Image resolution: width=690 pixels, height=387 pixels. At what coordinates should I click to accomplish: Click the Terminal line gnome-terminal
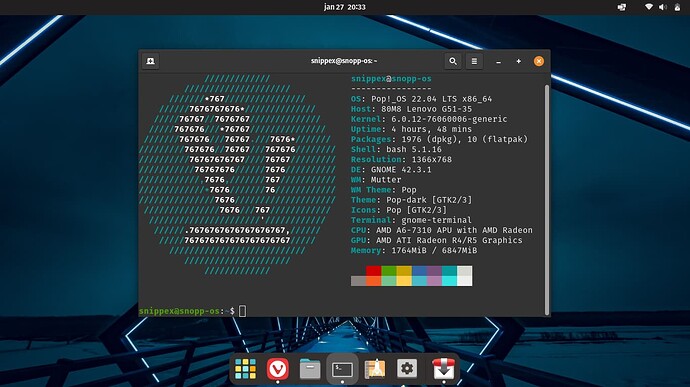(411, 221)
